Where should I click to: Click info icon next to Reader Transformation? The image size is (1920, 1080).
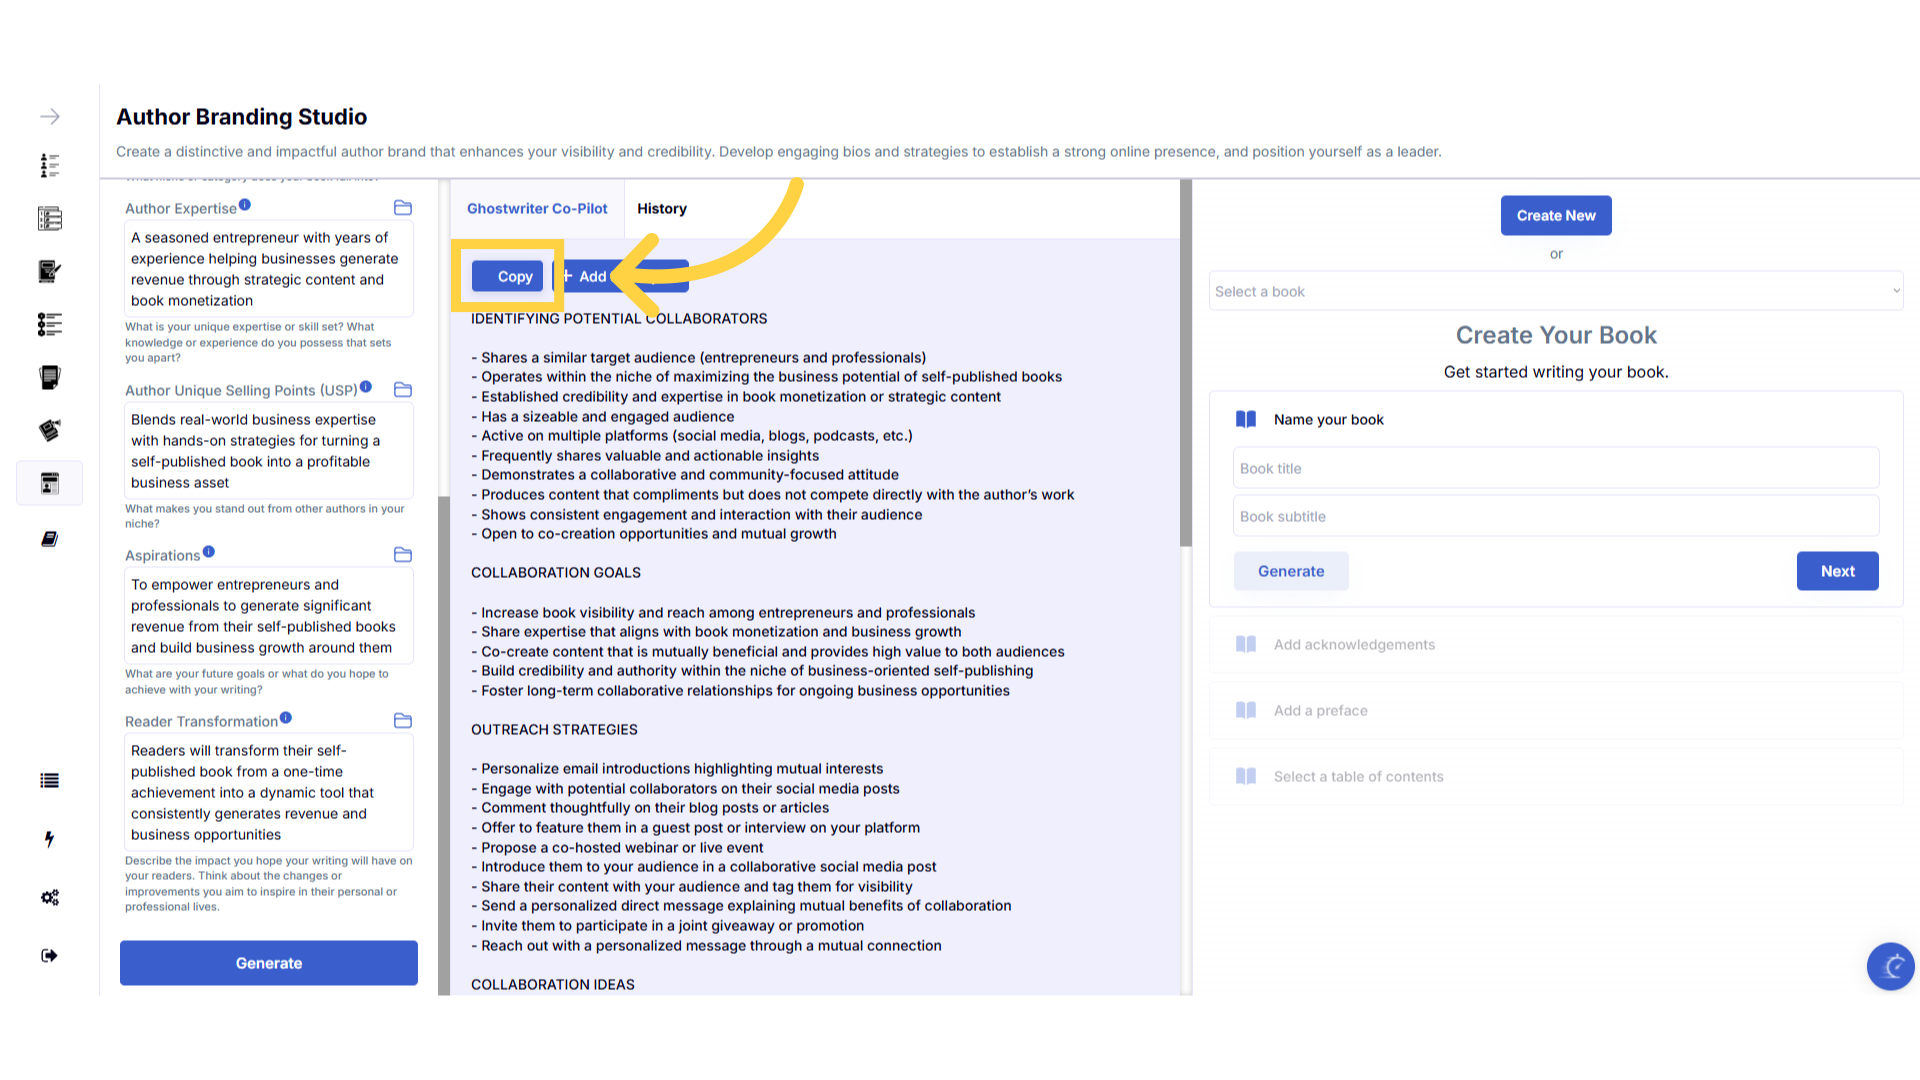(x=286, y=718)
